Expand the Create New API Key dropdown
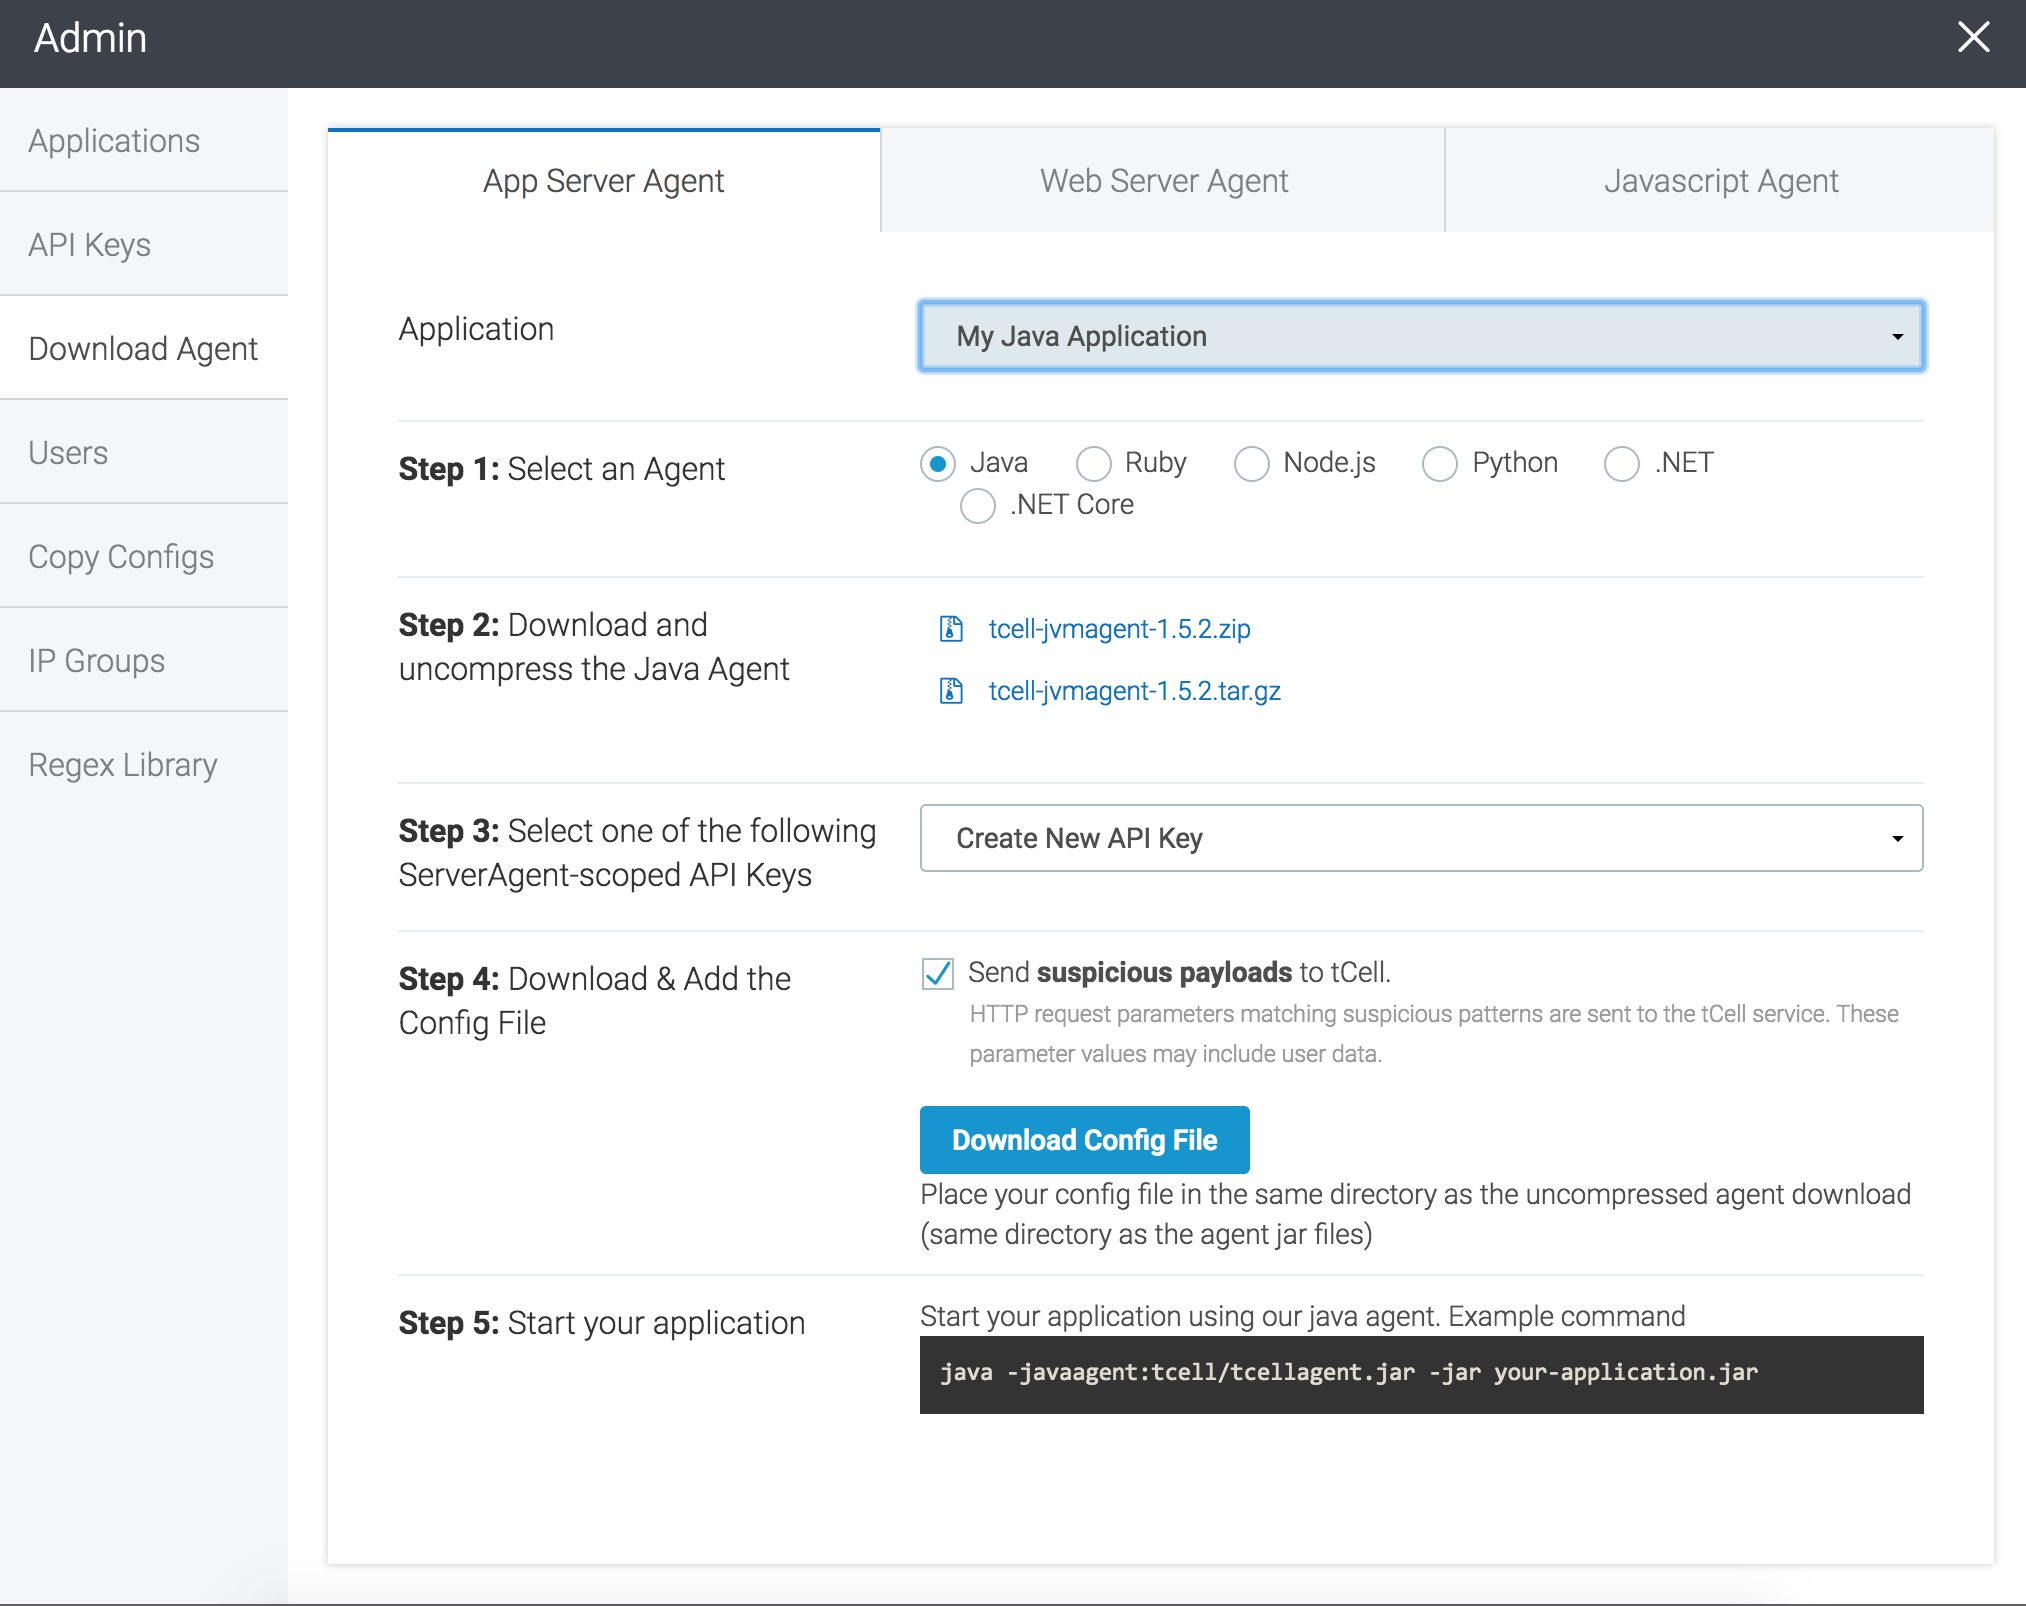 (x=1421, y=838)
